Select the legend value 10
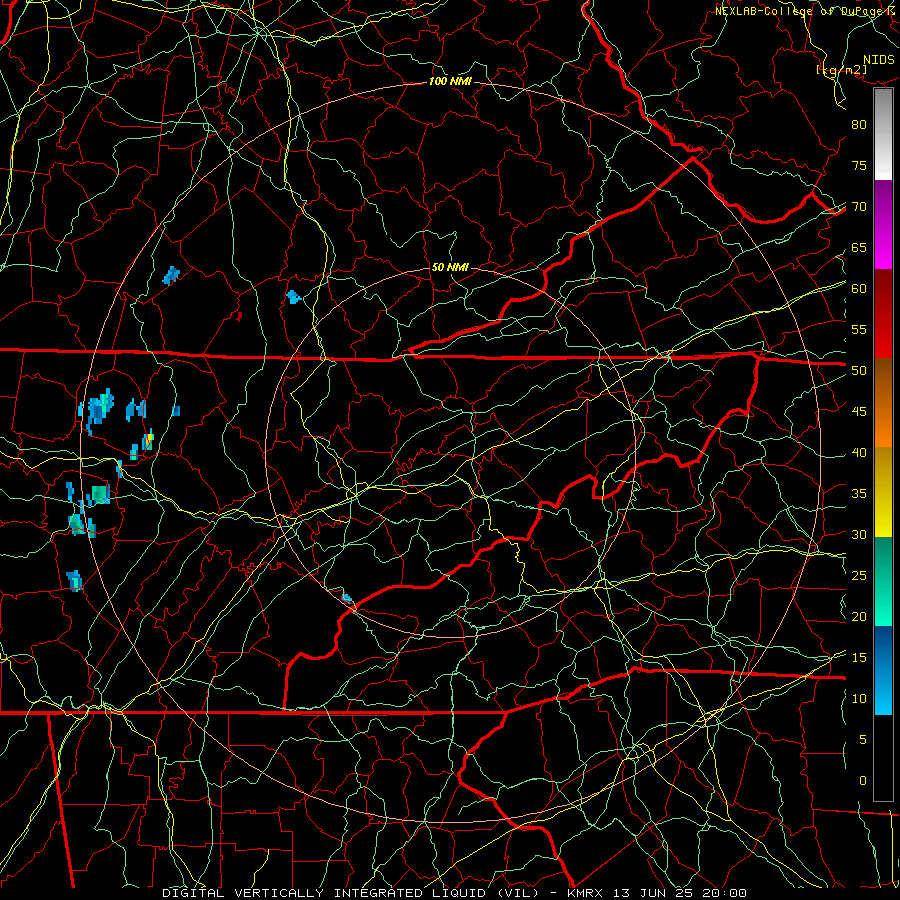Image resolution: width=900 pixels, height=900 pixels. [x=859, y=699]
